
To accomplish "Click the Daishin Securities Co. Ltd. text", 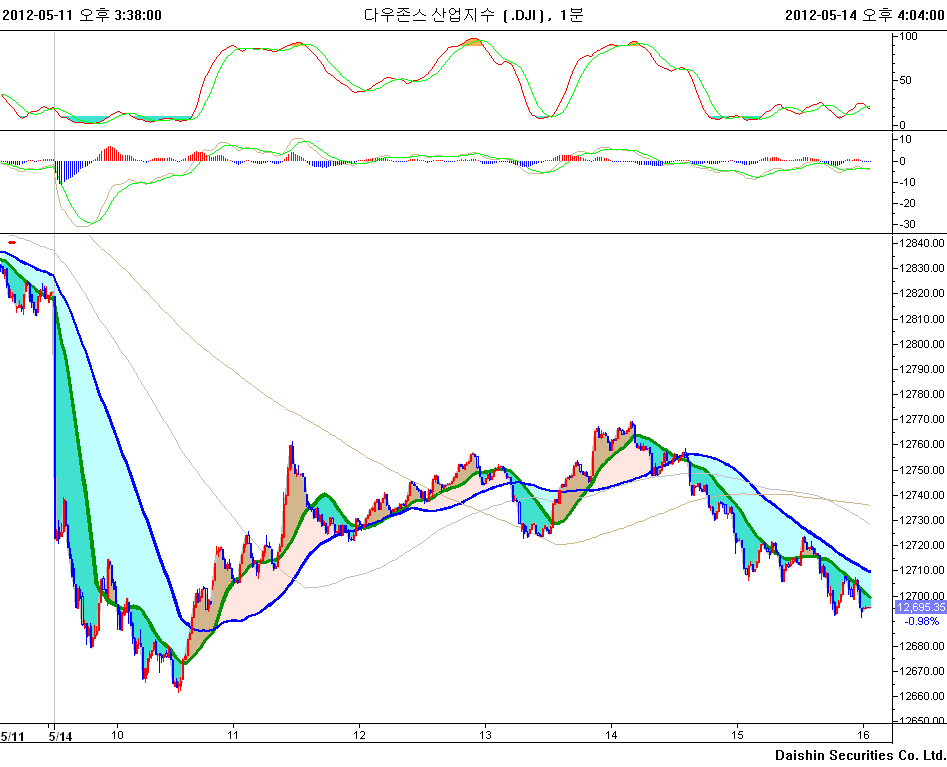I will [x=859, y=755].
